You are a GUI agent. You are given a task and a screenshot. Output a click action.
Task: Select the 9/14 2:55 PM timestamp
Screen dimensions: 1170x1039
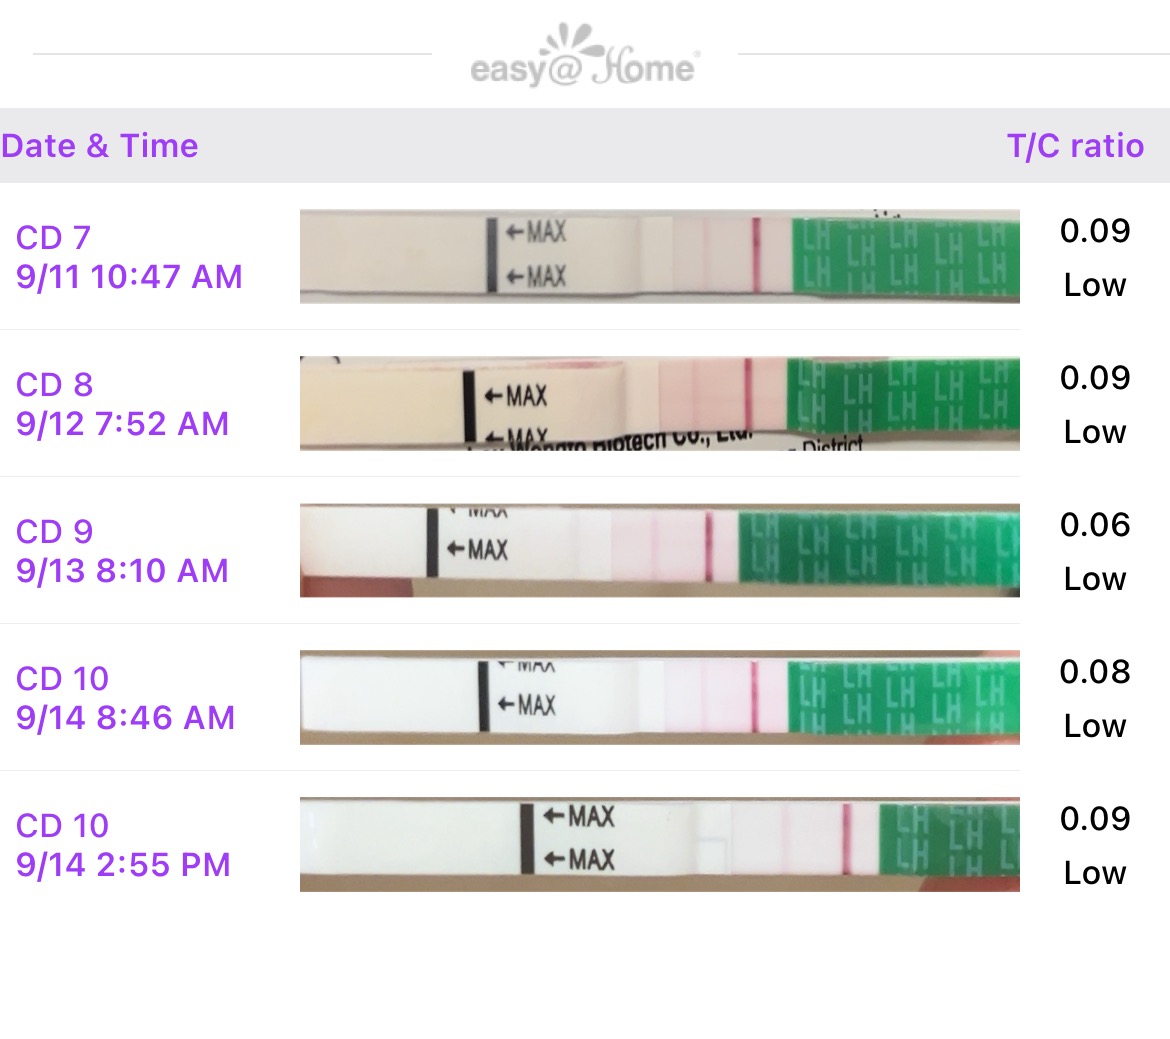point(123,865)
